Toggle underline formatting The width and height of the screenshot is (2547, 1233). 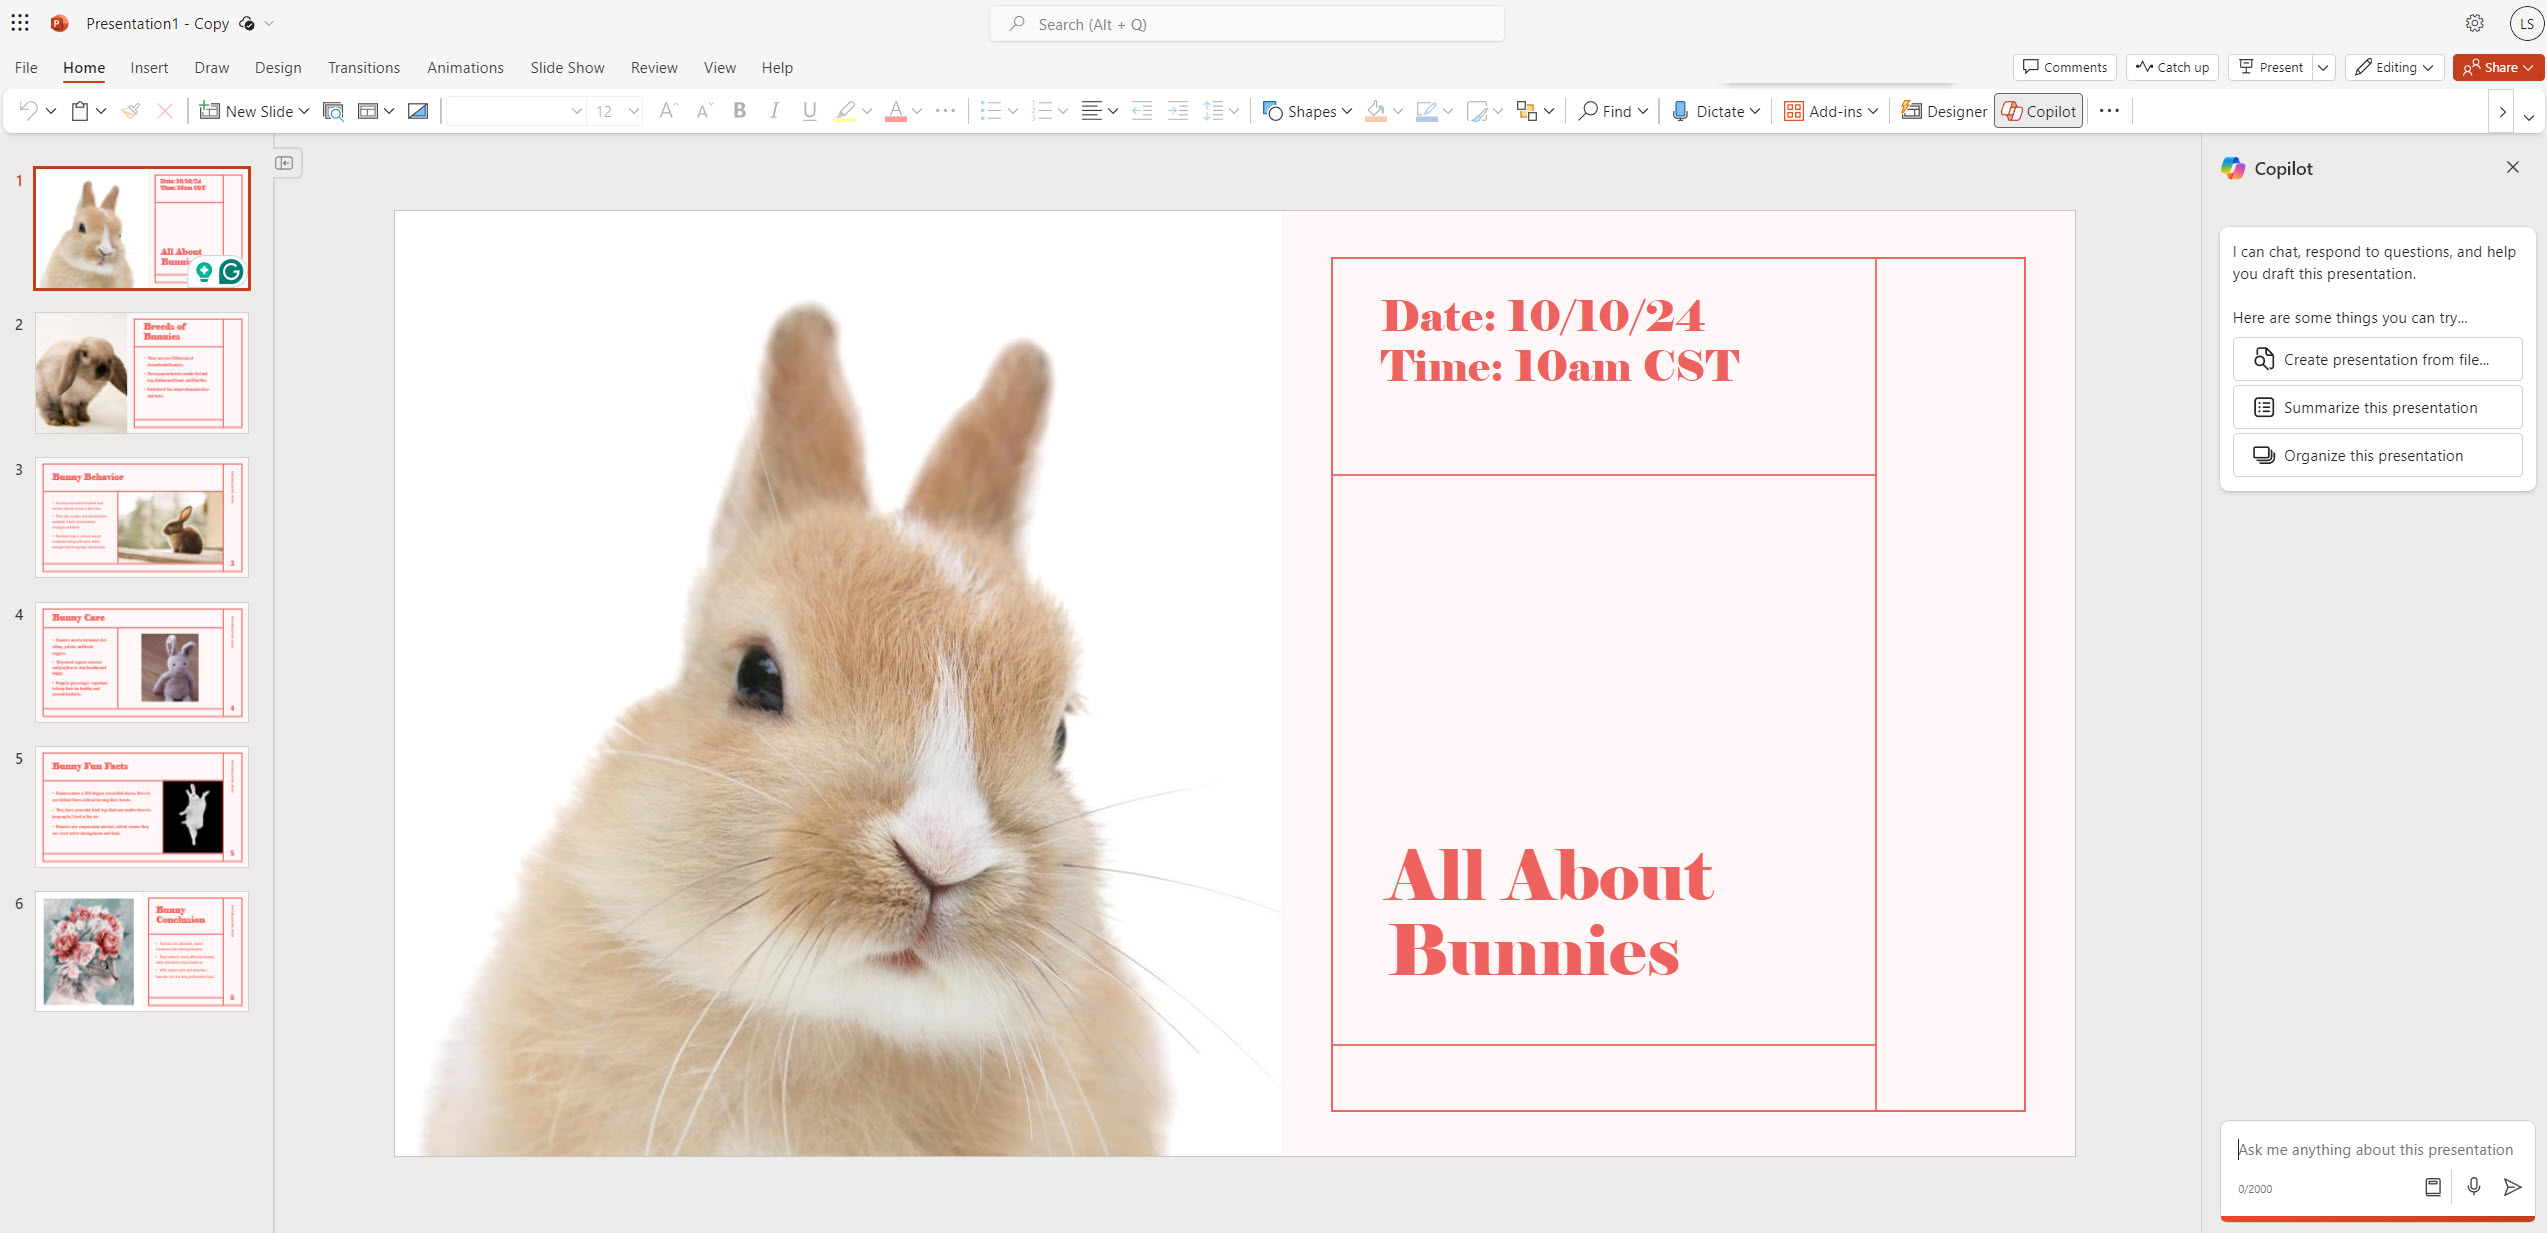point(808,110)
